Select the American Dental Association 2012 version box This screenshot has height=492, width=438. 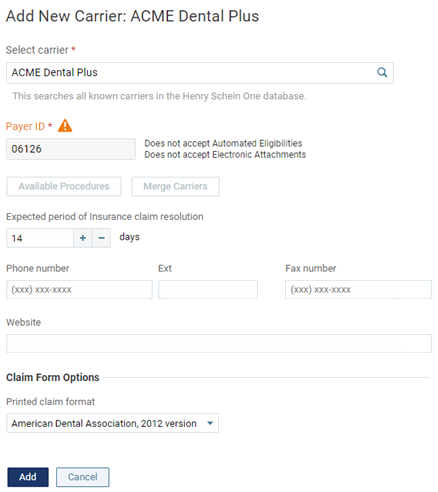point(112,423)
